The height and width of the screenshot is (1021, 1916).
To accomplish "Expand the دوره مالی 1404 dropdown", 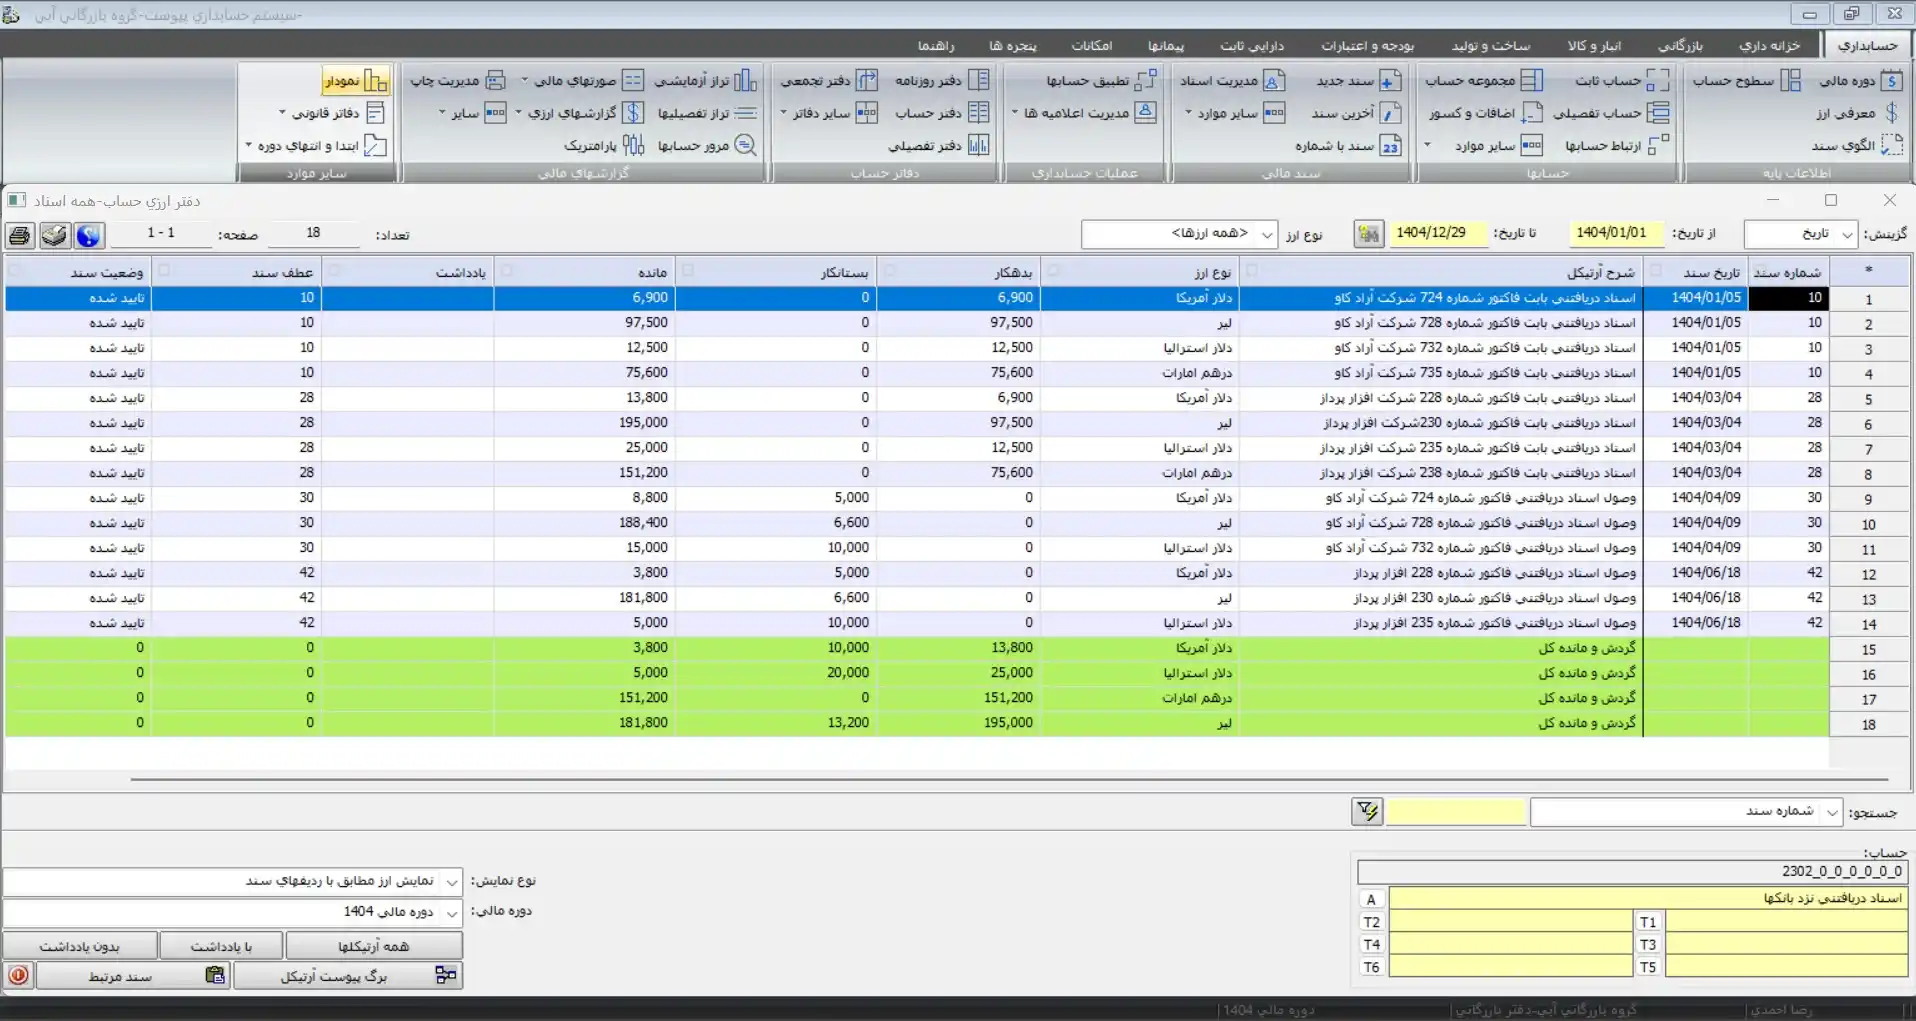I will [452, 912].
